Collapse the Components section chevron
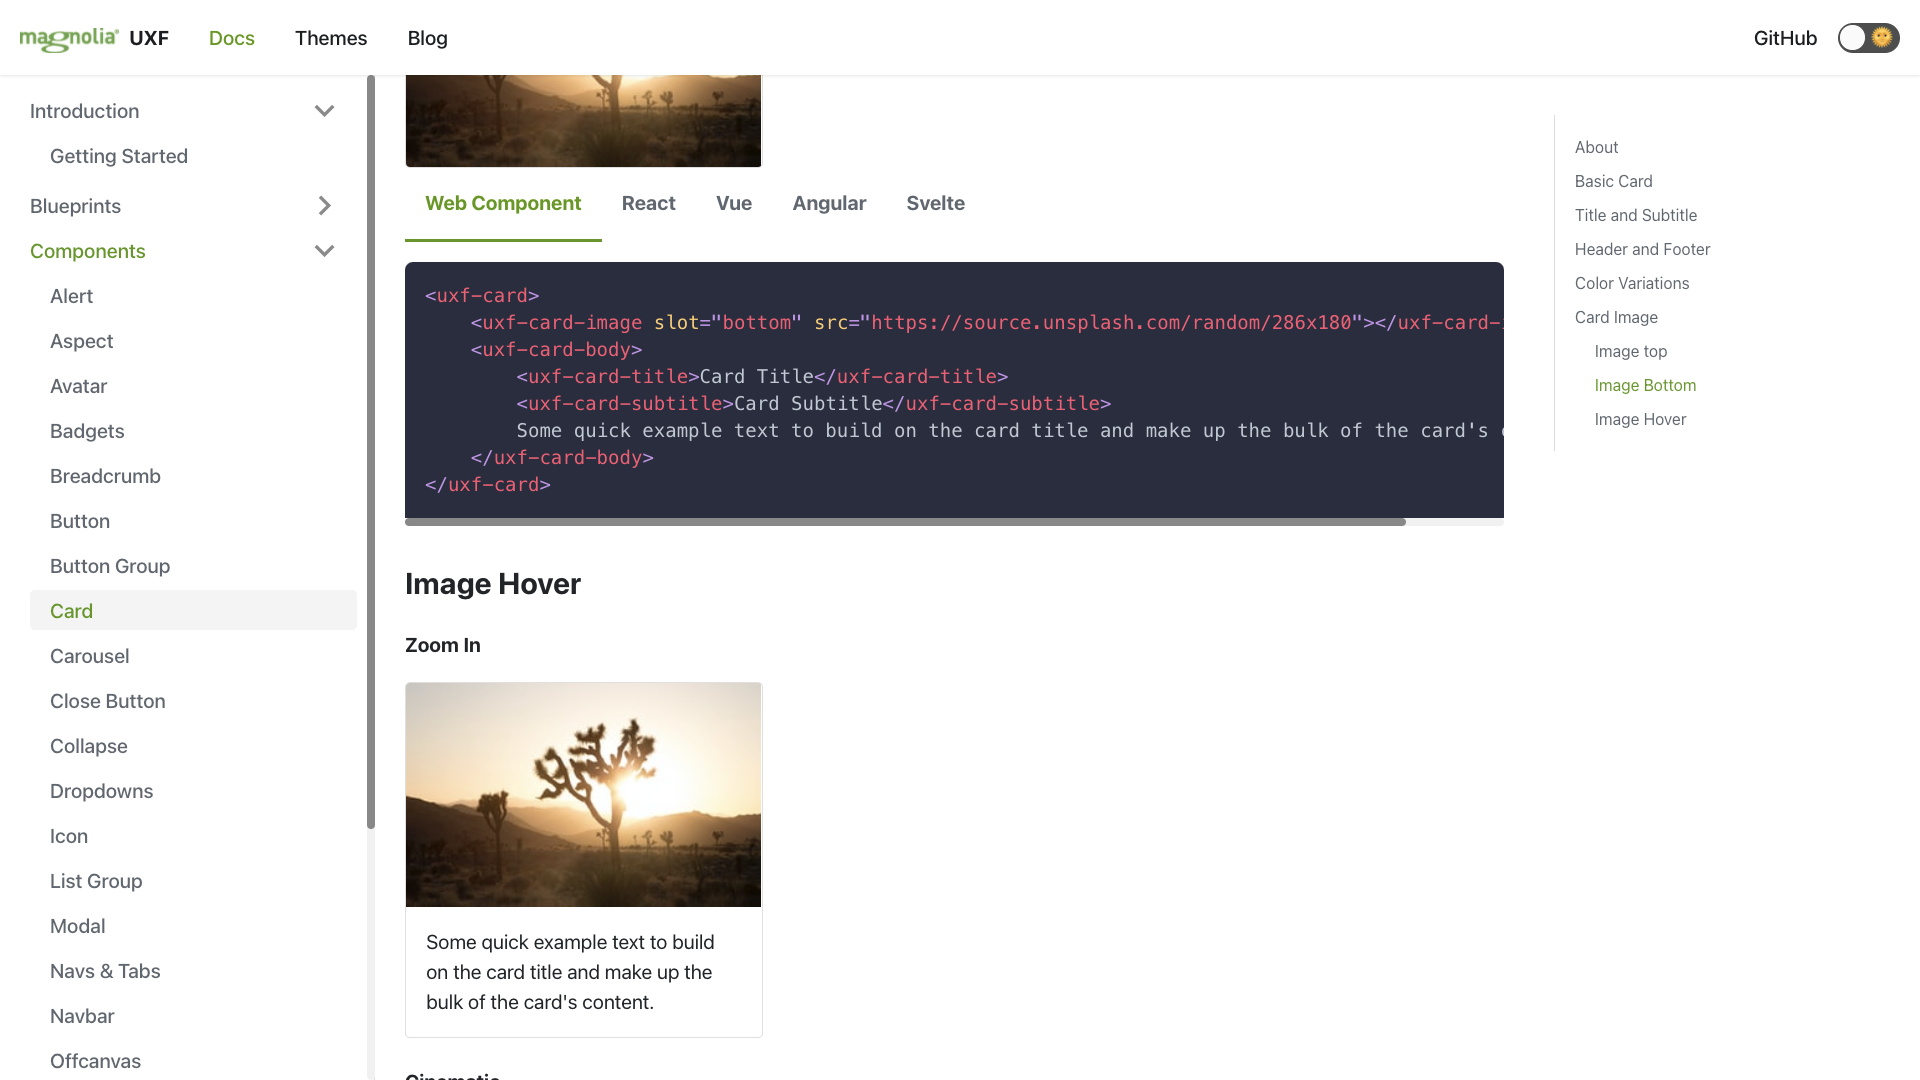 click(x=324, y=251)
